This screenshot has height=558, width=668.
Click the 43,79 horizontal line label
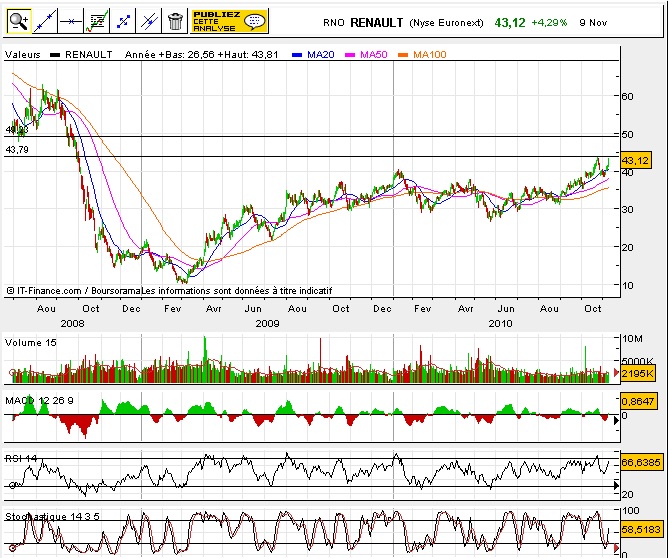coord(17,150)
